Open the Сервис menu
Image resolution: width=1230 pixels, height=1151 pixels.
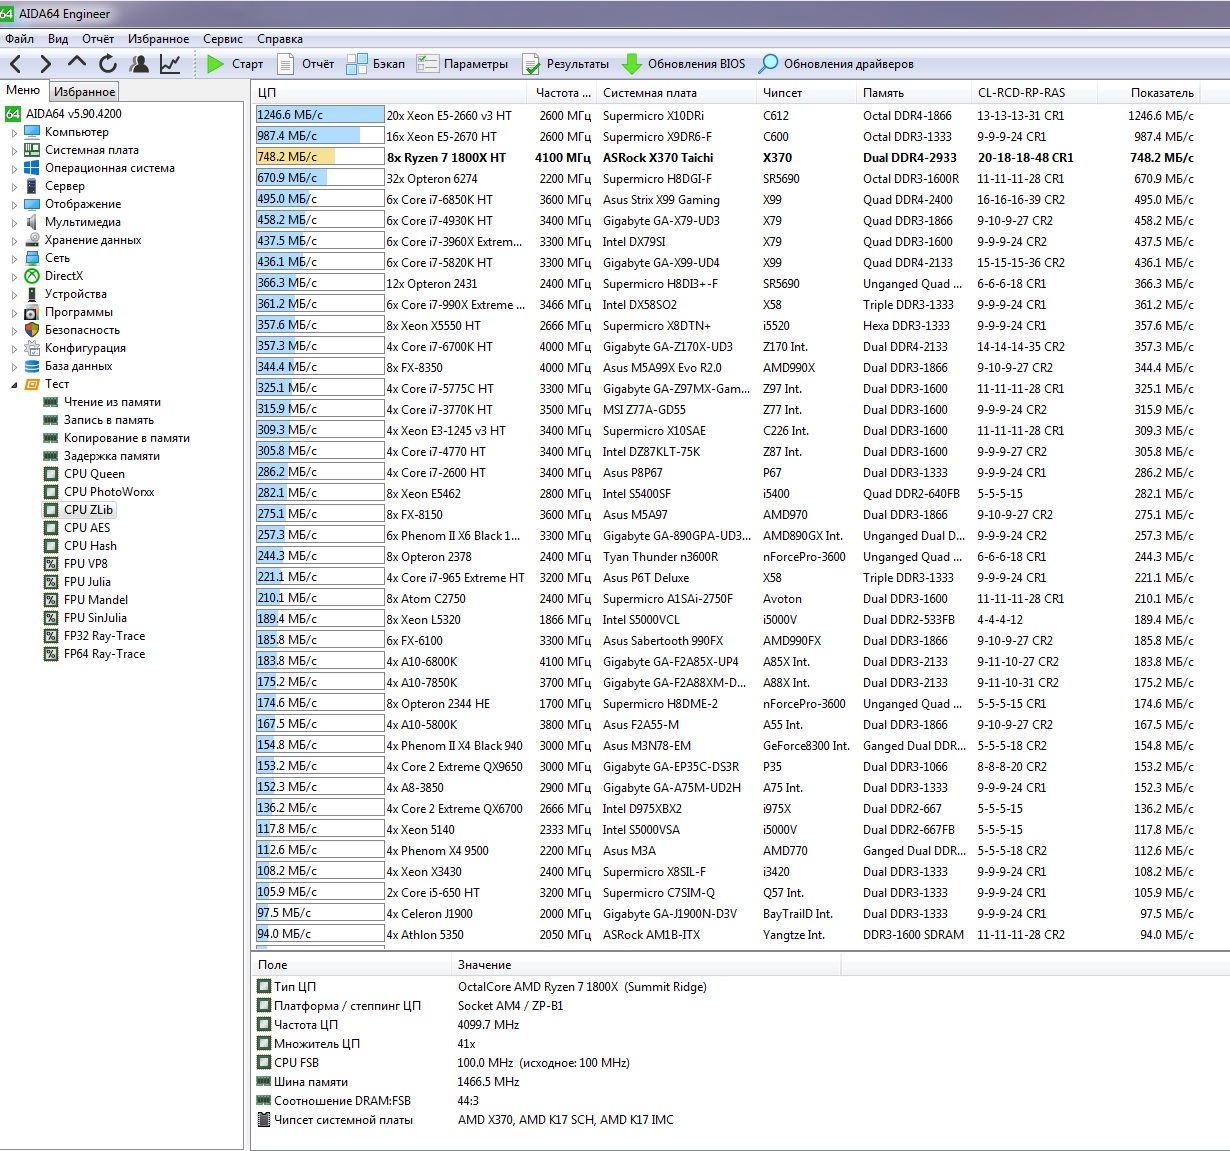223,39
